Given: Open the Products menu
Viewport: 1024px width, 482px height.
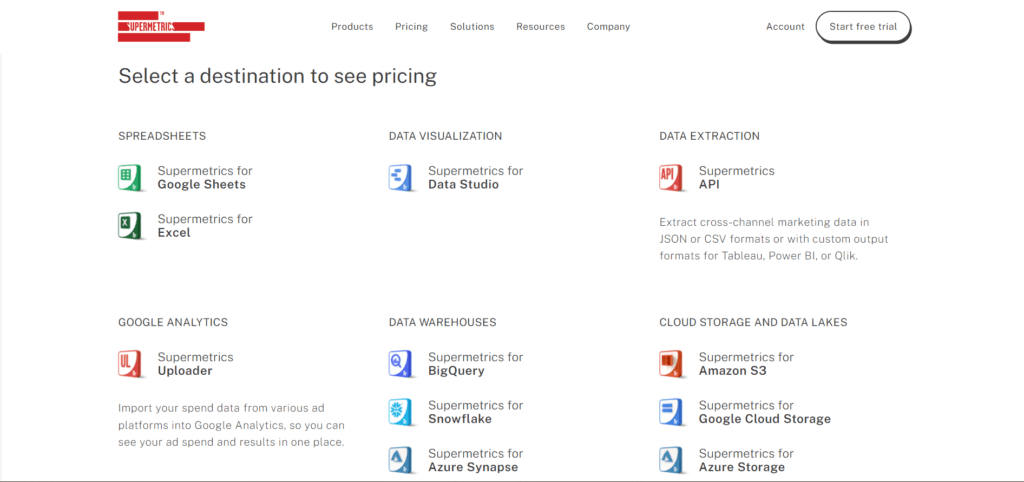Looking at the screenshot, I should 352,27.
